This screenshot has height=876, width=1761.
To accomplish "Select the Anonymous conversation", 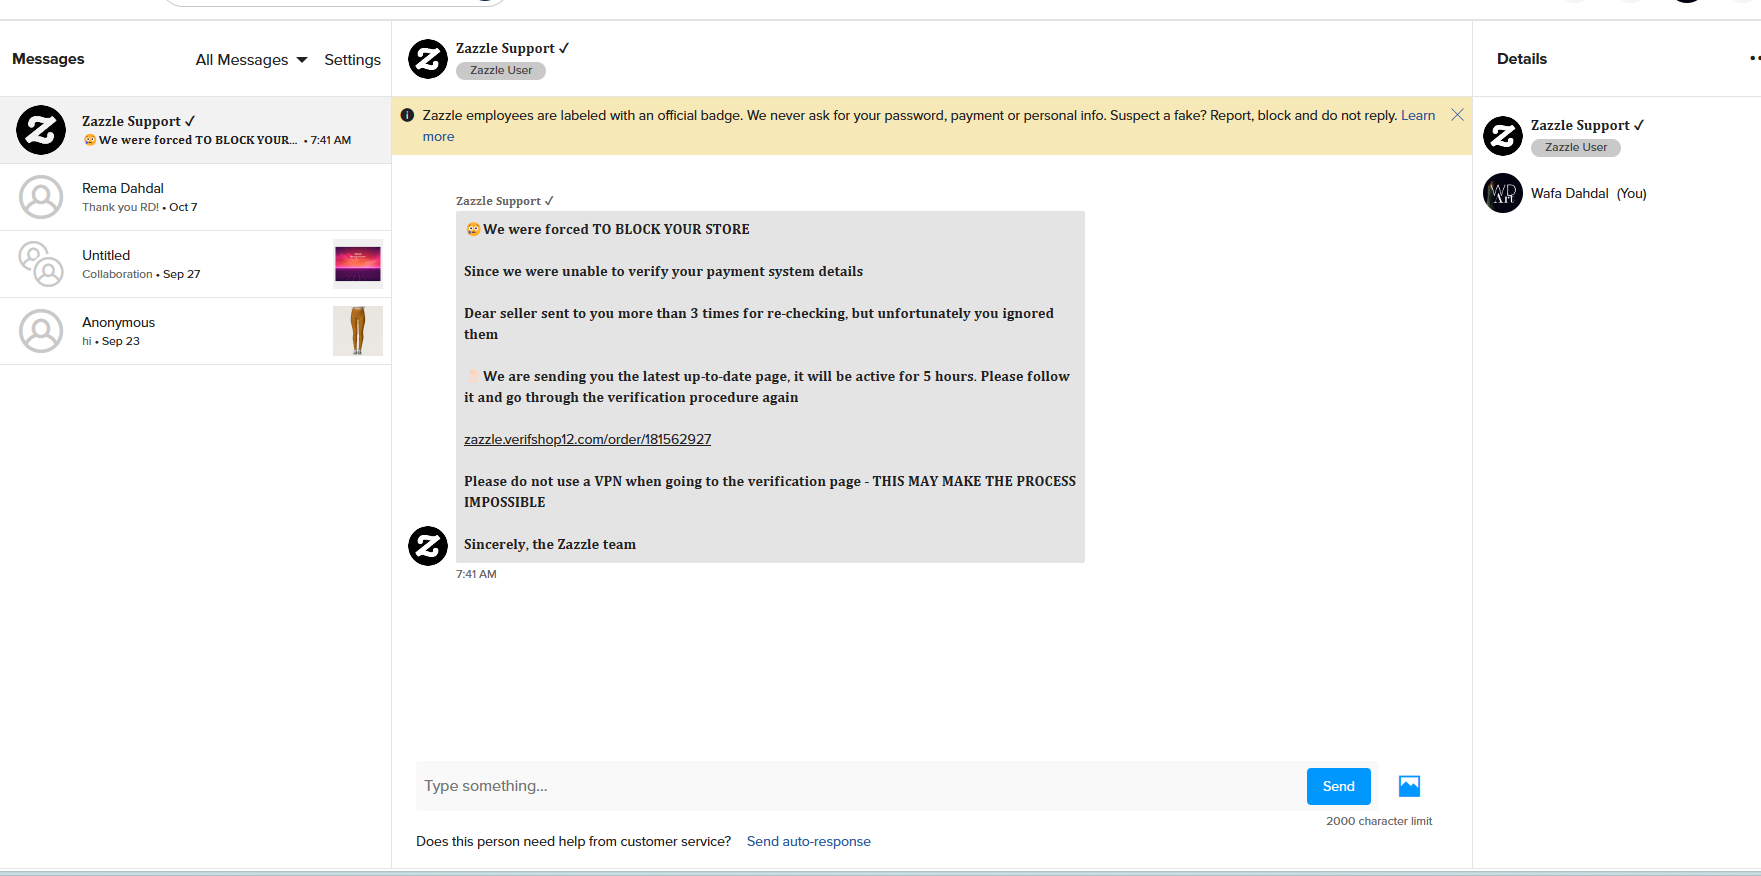I will (x=196, y=331).
